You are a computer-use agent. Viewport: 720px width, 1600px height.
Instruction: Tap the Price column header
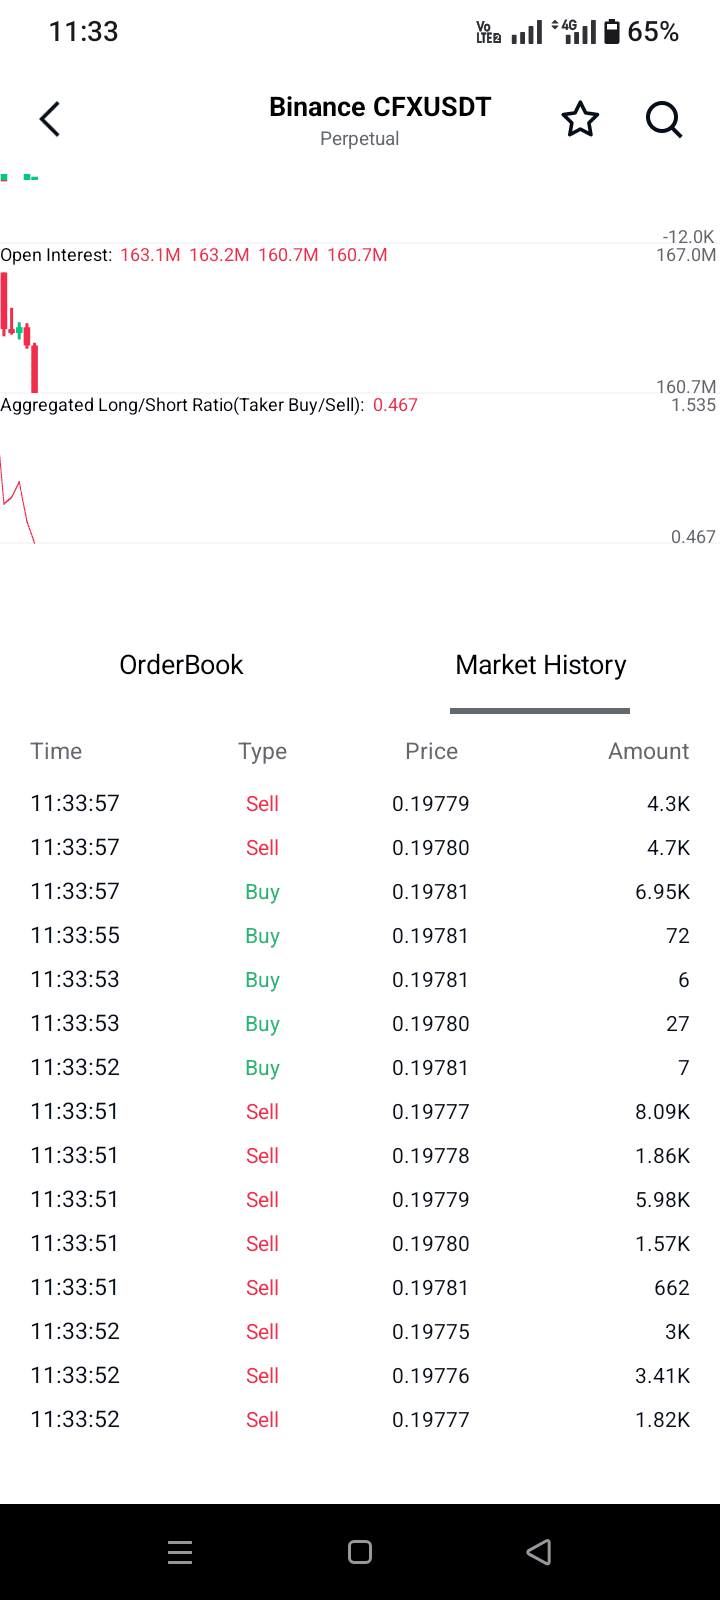click(x=431, y=751)
